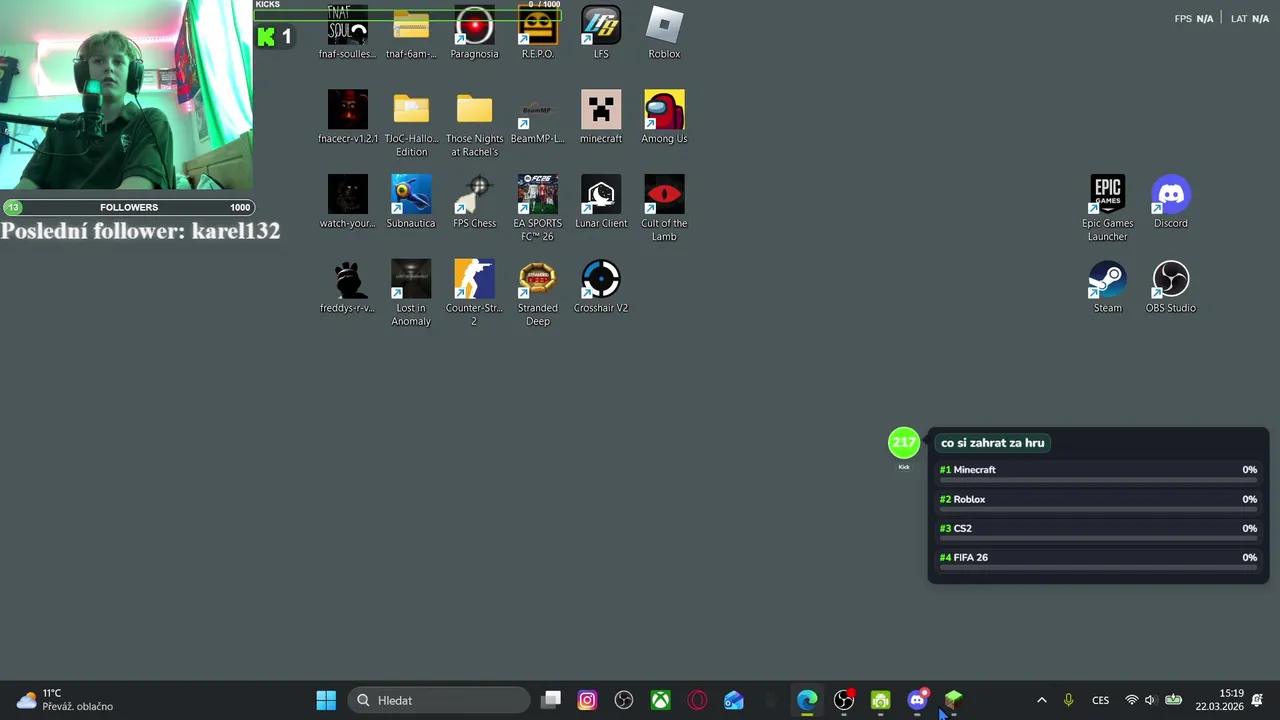
Task: Switch the CES keyboard language indicator
Action: 1100,700
